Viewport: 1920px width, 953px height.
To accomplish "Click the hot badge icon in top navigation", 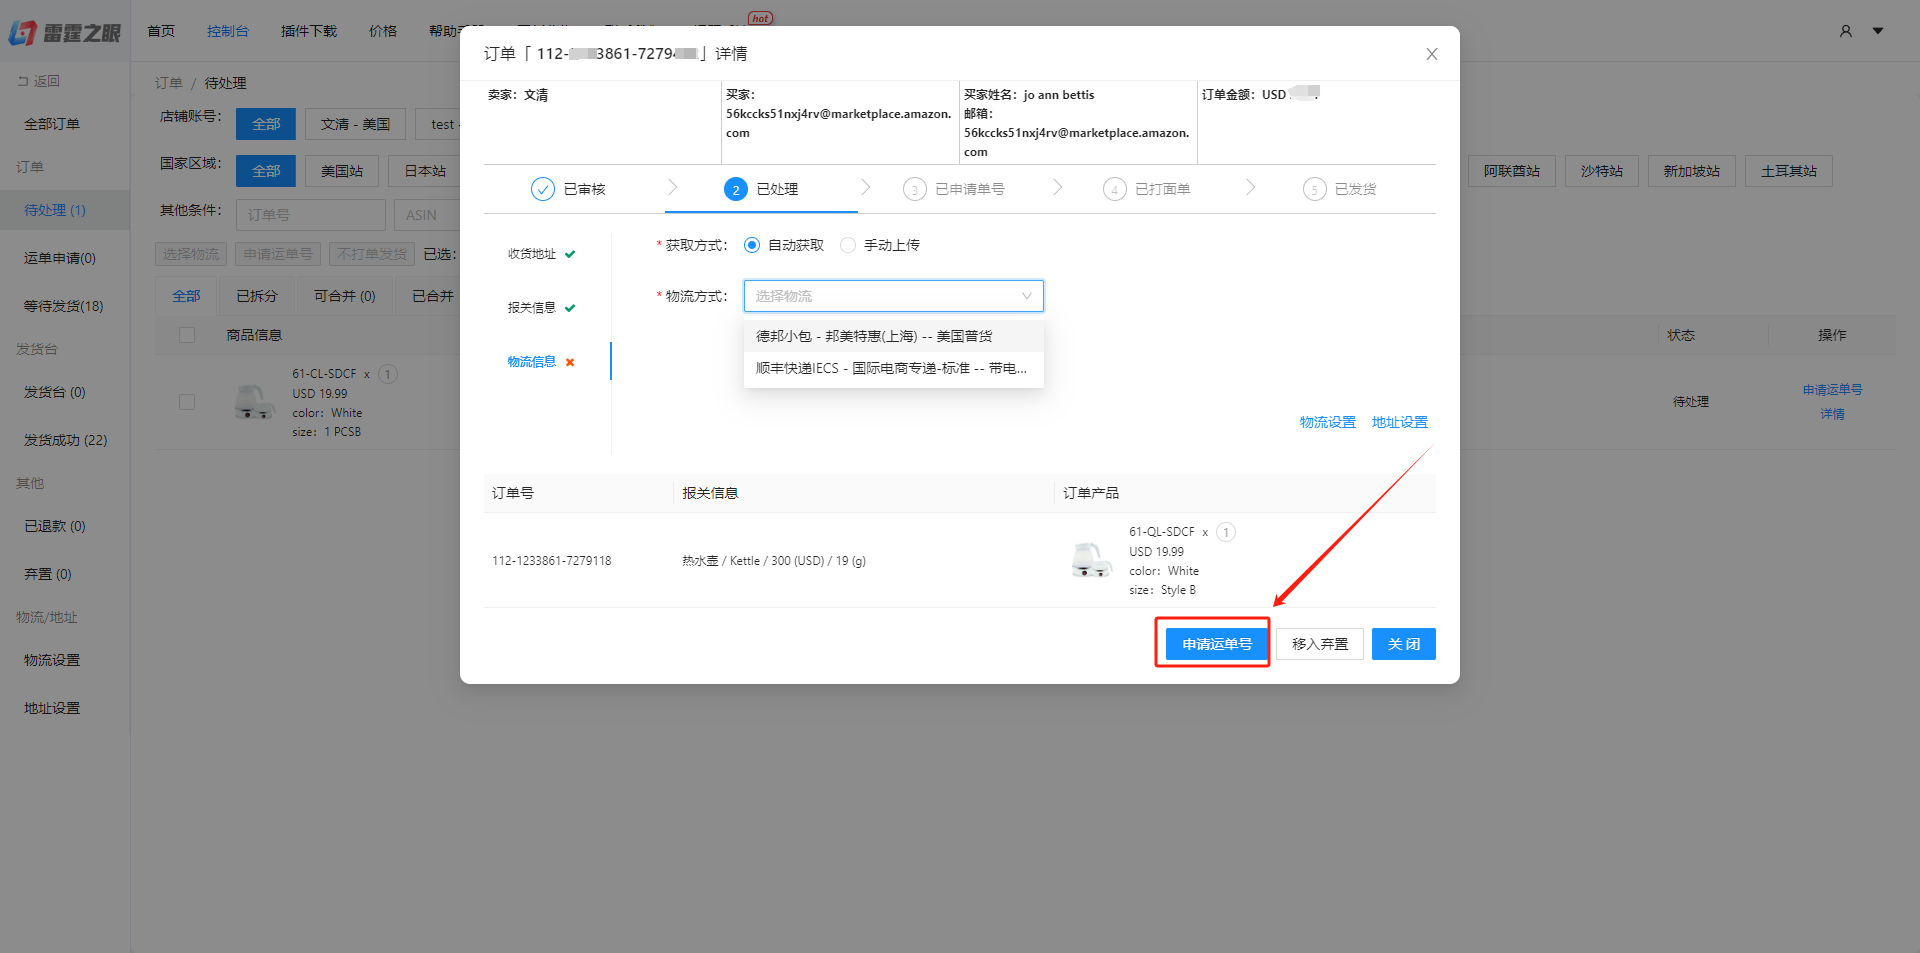I will point(760,17).
